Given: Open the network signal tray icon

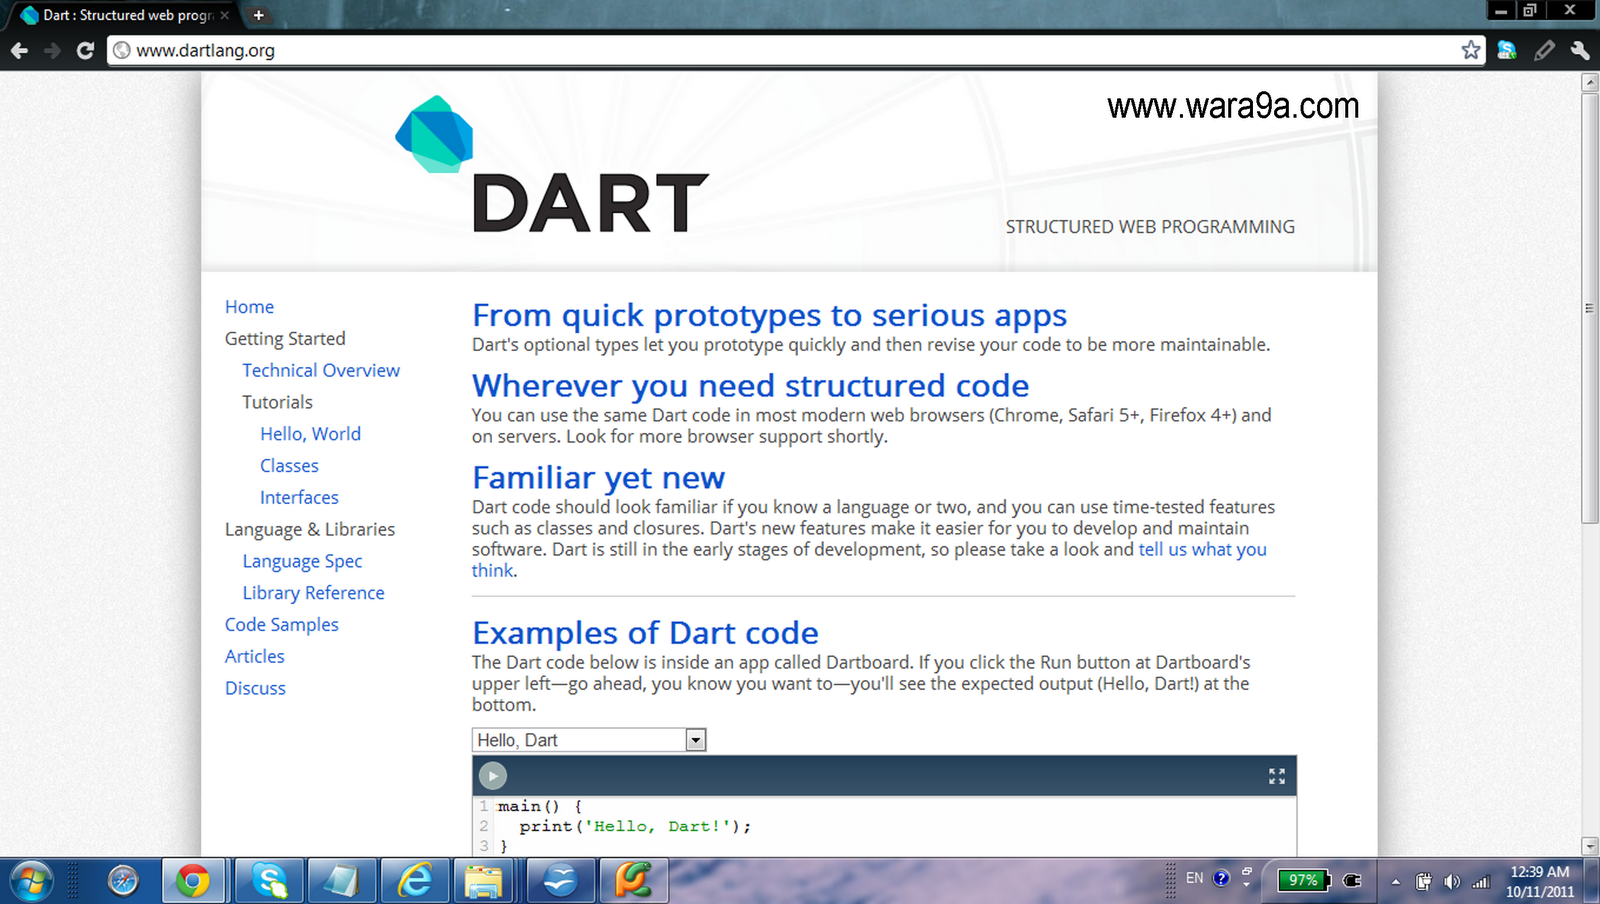Looking at the screenshot, I should point(1481,882).
